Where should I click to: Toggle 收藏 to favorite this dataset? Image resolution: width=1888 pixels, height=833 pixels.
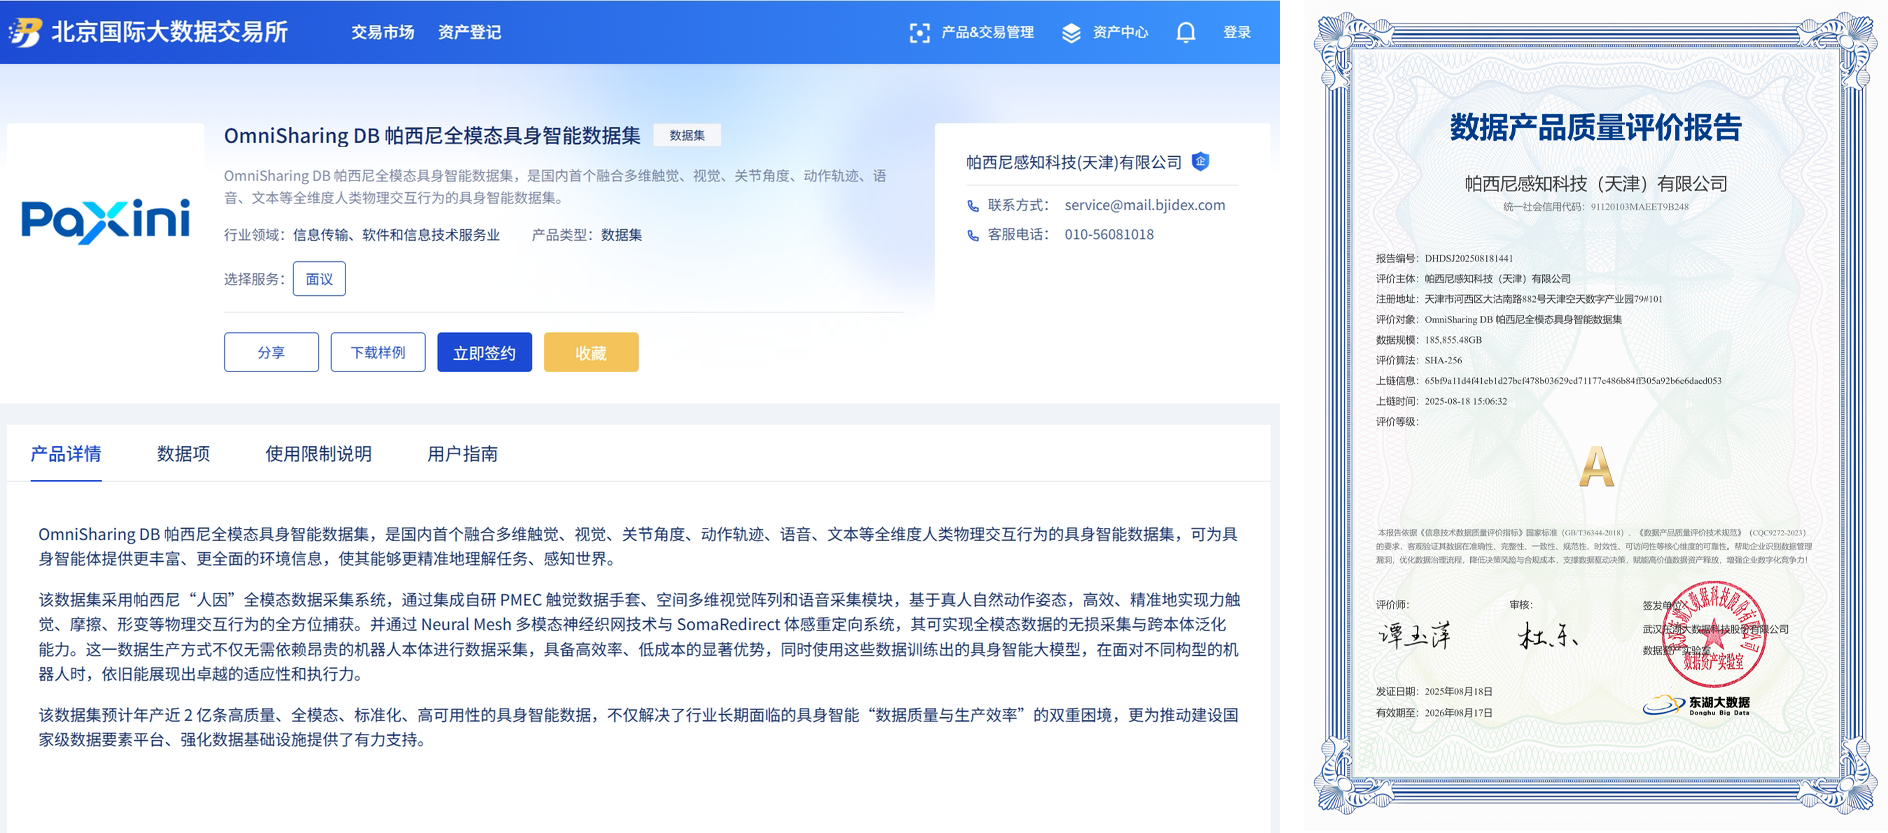point(591,352)
